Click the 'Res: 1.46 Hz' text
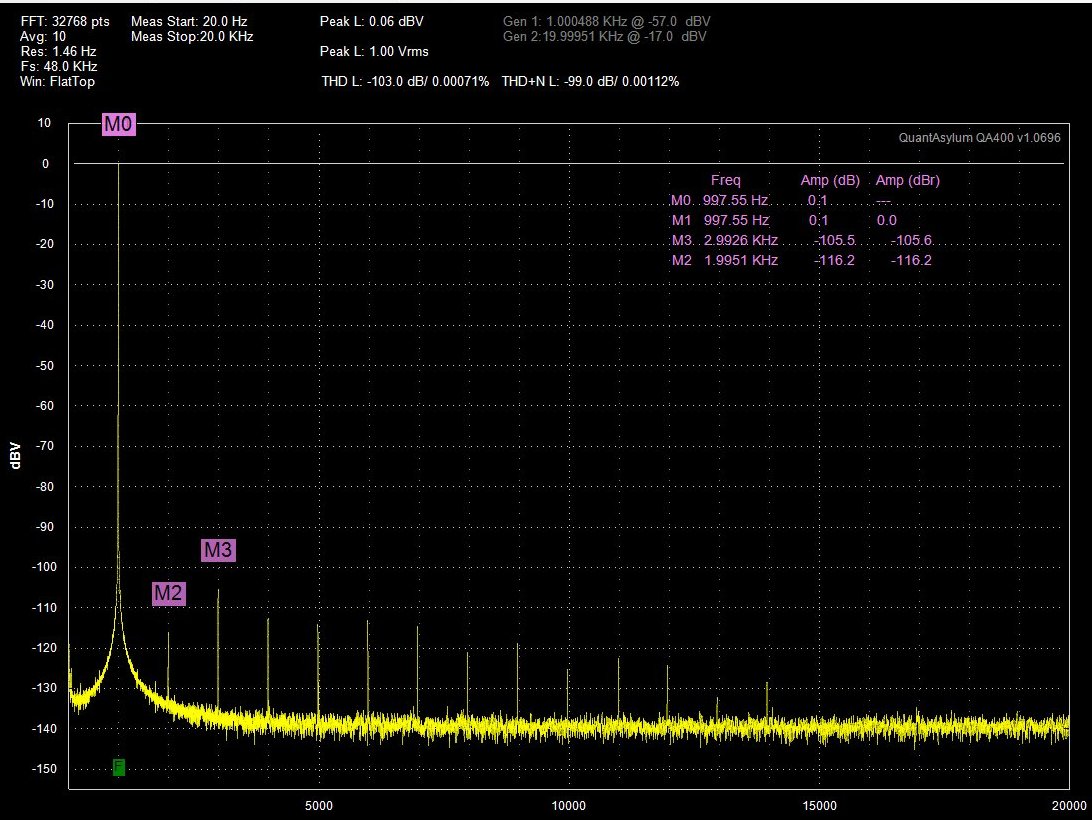Image resolution: width=1092 pixels, height=820 pixels. (58, 52)
